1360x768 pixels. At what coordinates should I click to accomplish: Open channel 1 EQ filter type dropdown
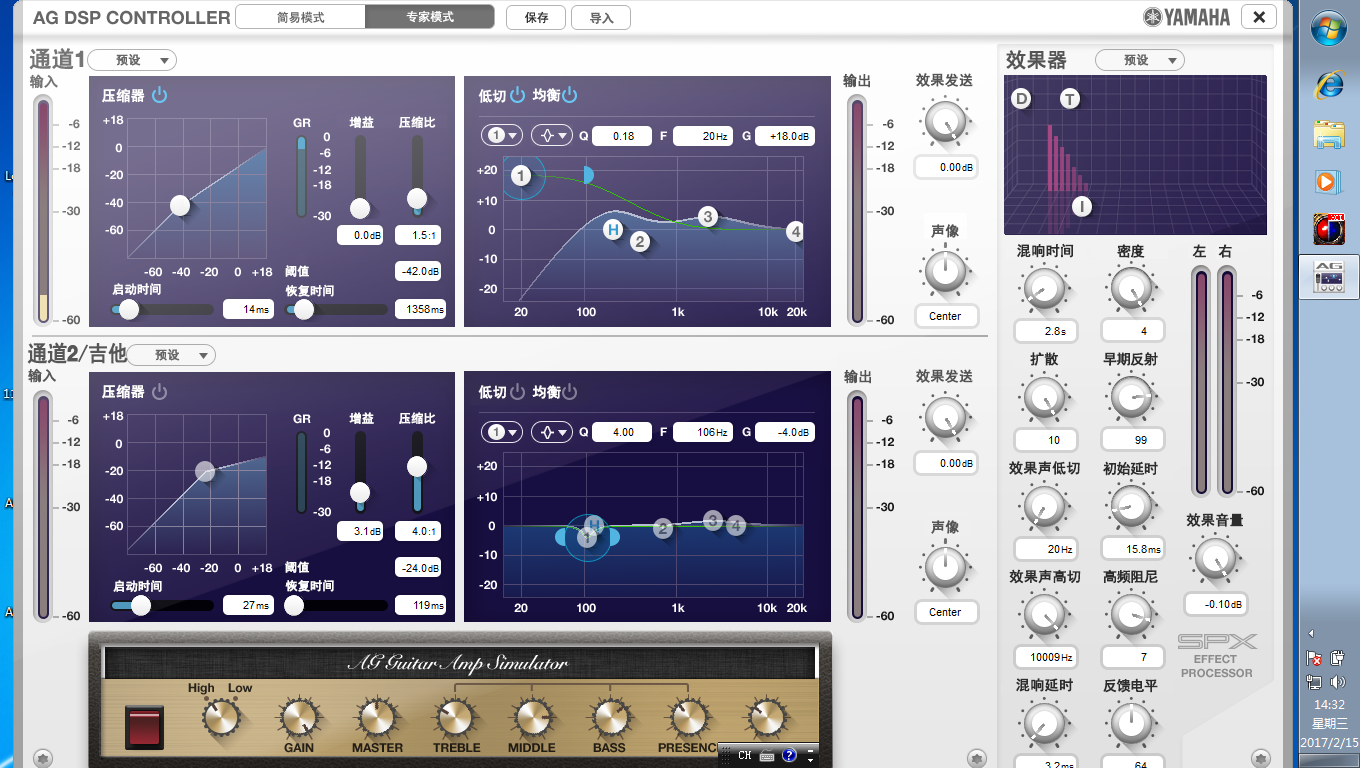coord(551,136)
